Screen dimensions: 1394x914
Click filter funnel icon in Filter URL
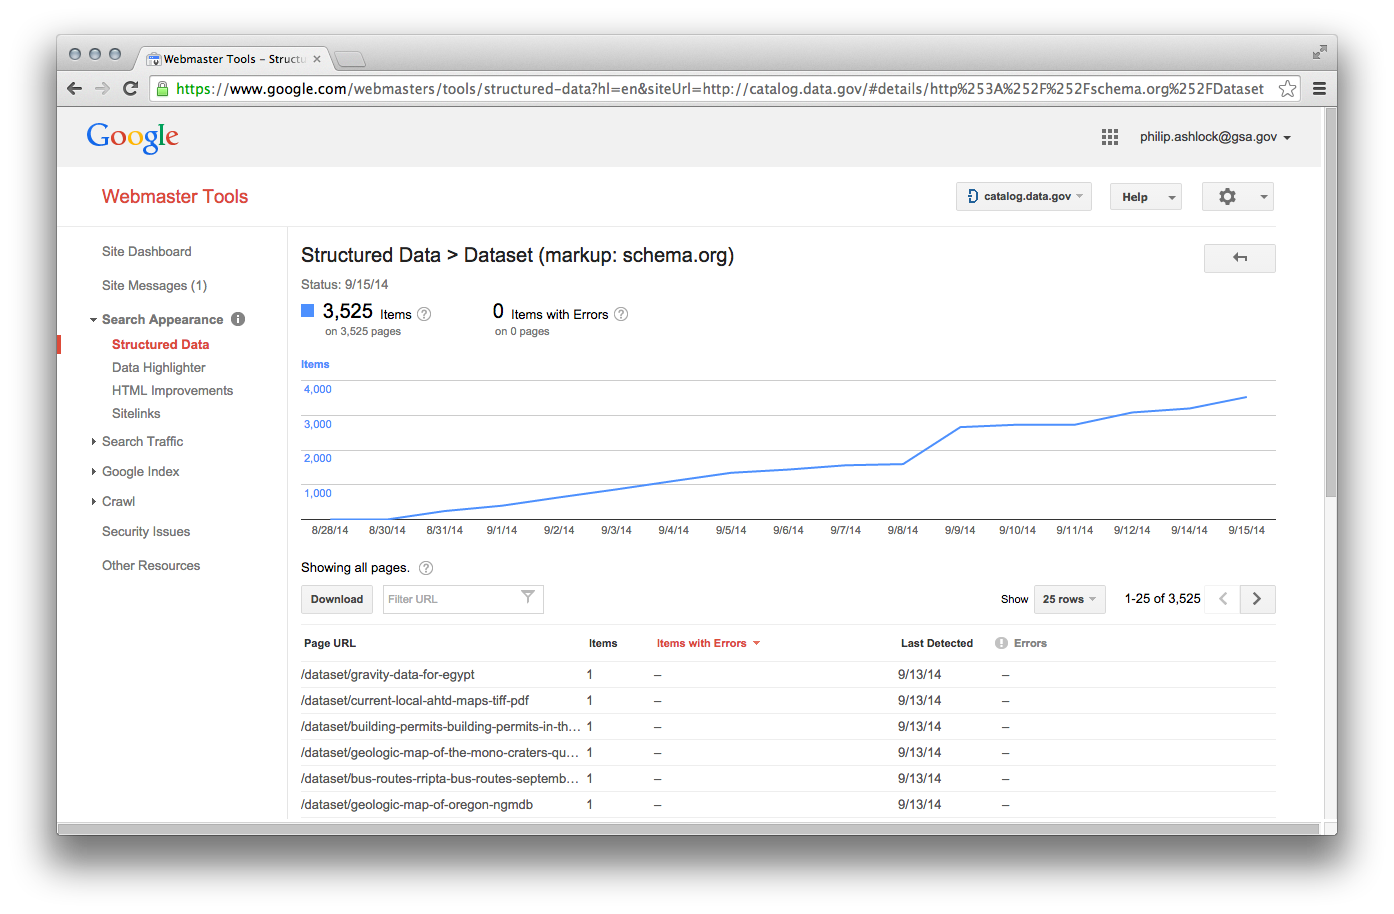click(x=528, y=597)
